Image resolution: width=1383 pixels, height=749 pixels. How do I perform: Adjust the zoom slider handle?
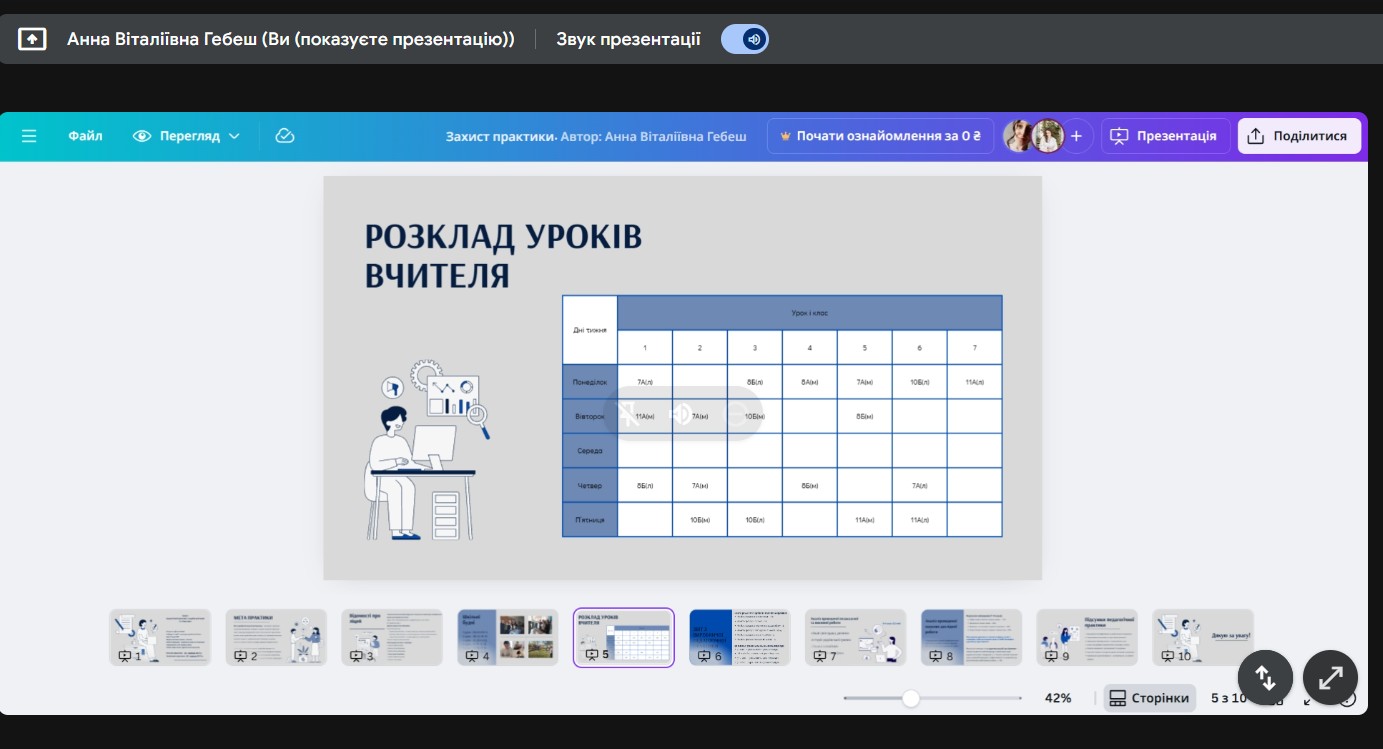(910, 698)
